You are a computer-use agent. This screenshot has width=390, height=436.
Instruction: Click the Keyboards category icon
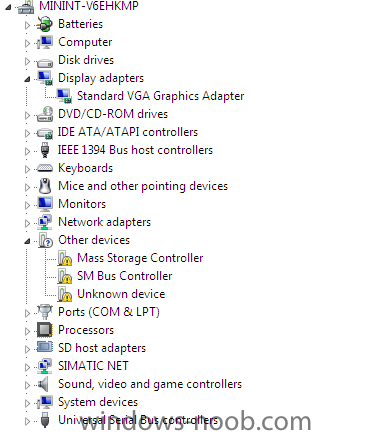[x=45, y=168]
